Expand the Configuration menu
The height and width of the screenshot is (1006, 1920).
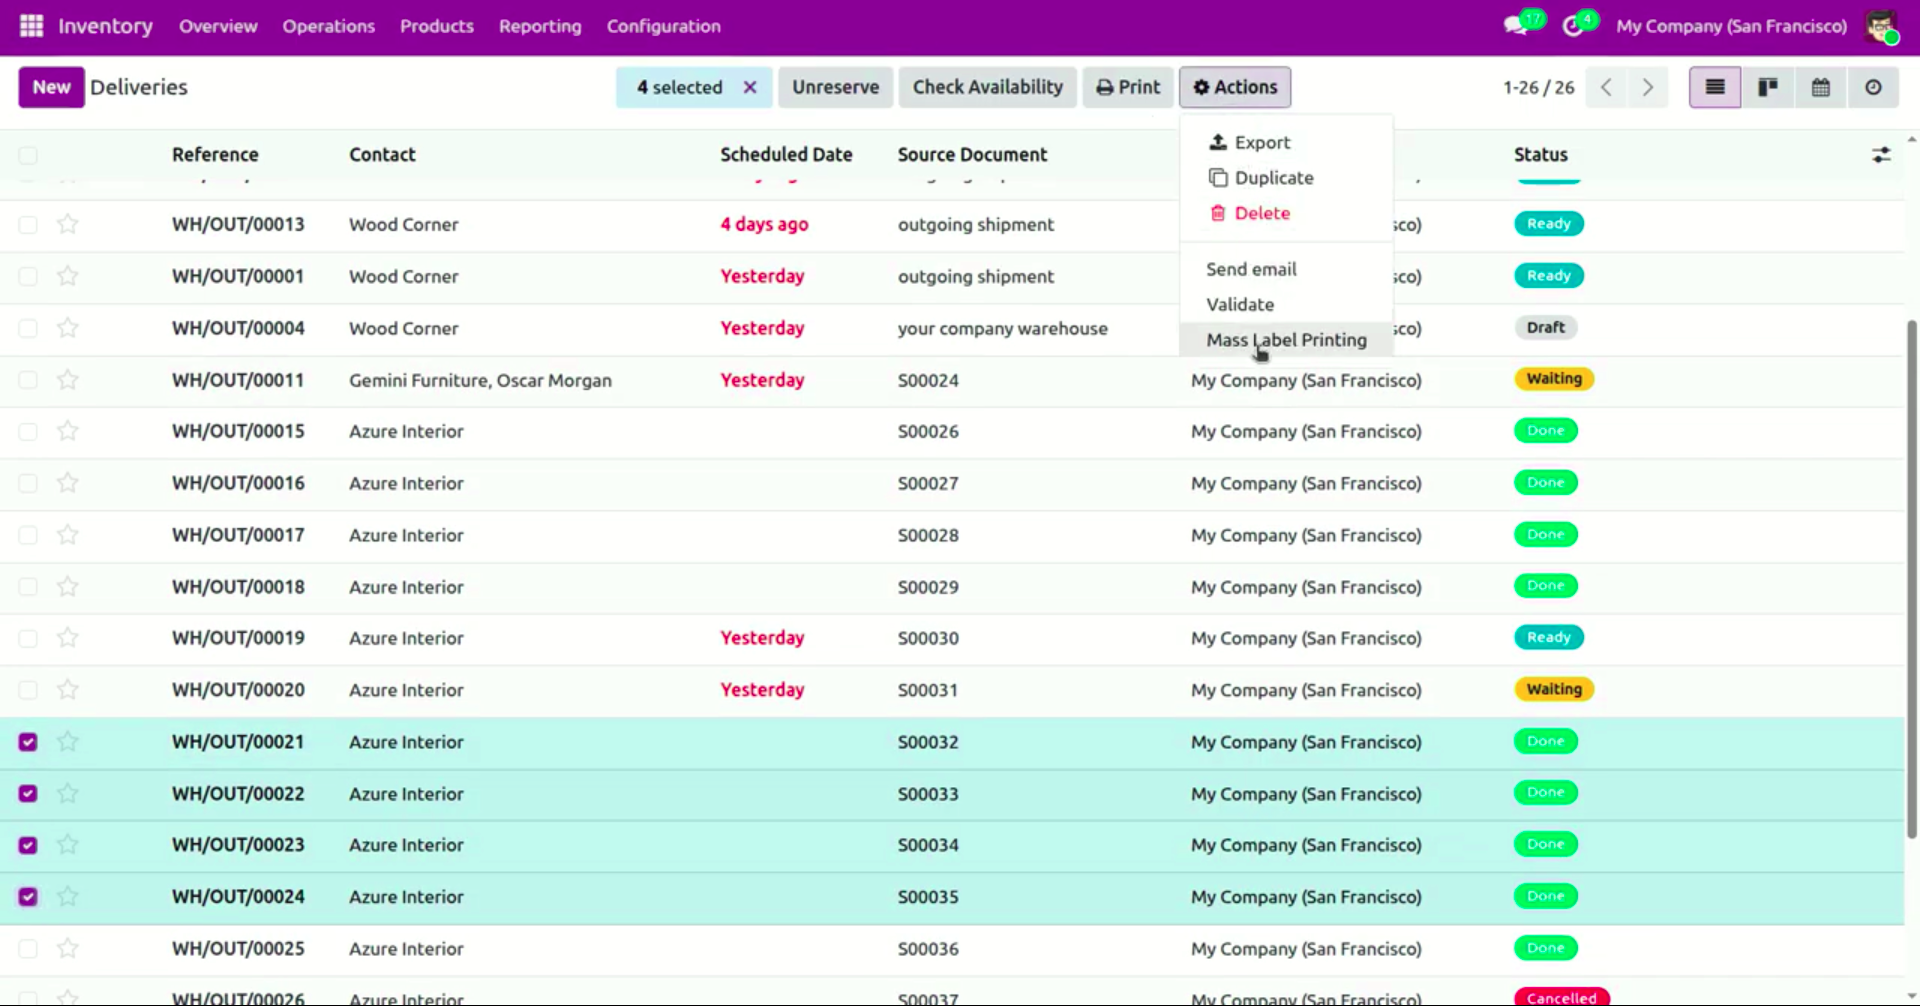tap(663, 26)
